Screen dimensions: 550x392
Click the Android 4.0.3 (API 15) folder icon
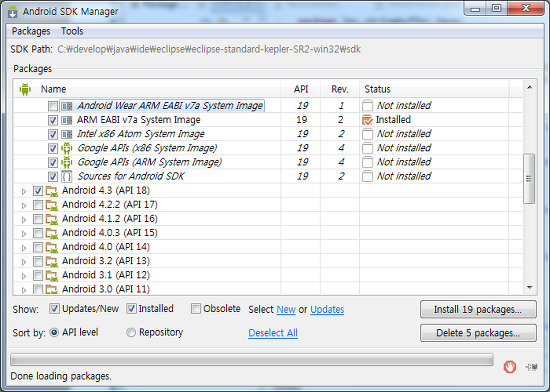52,233
